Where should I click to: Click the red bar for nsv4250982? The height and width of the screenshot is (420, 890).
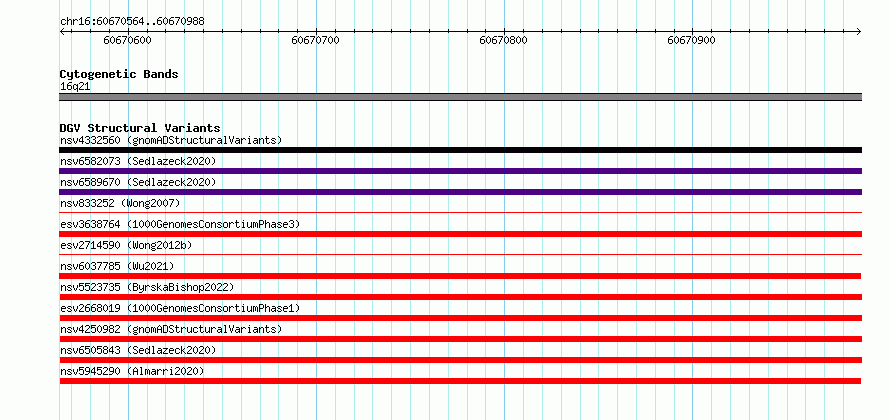coord(460,339)
